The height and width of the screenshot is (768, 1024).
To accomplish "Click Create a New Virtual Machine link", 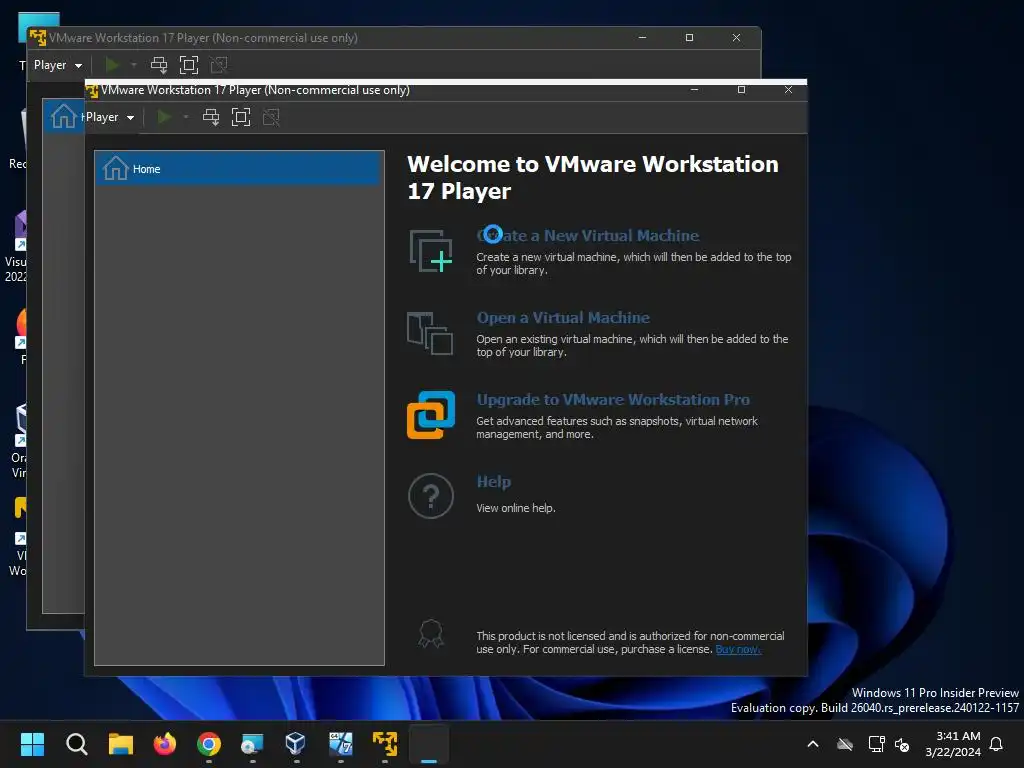I will (588, 235).
